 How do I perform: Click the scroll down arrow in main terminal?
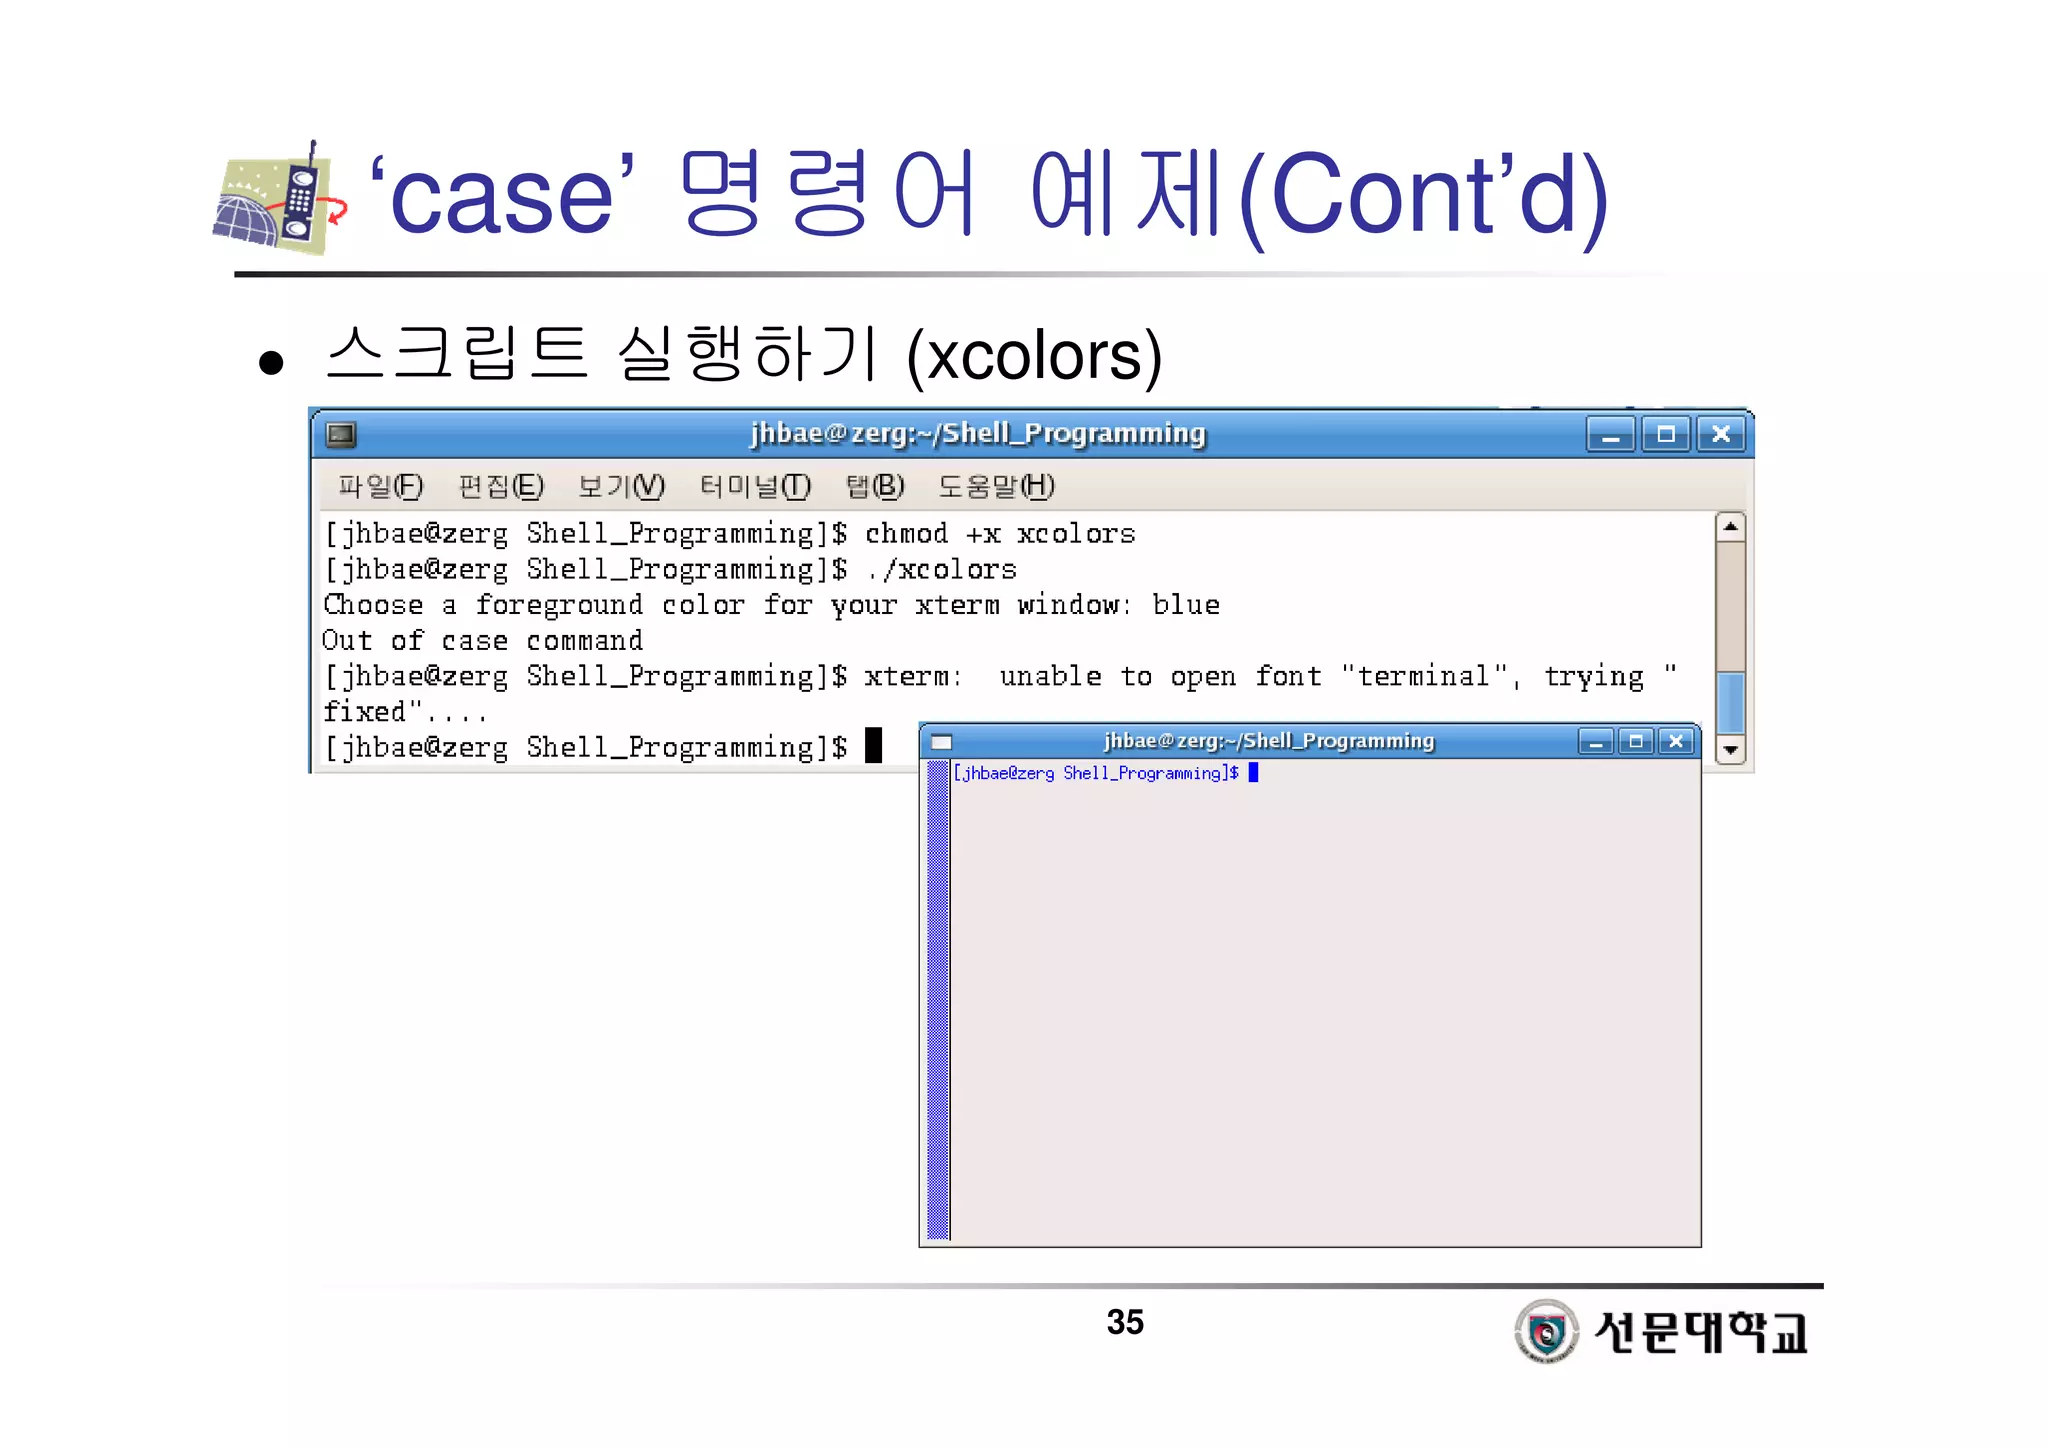1730,750
